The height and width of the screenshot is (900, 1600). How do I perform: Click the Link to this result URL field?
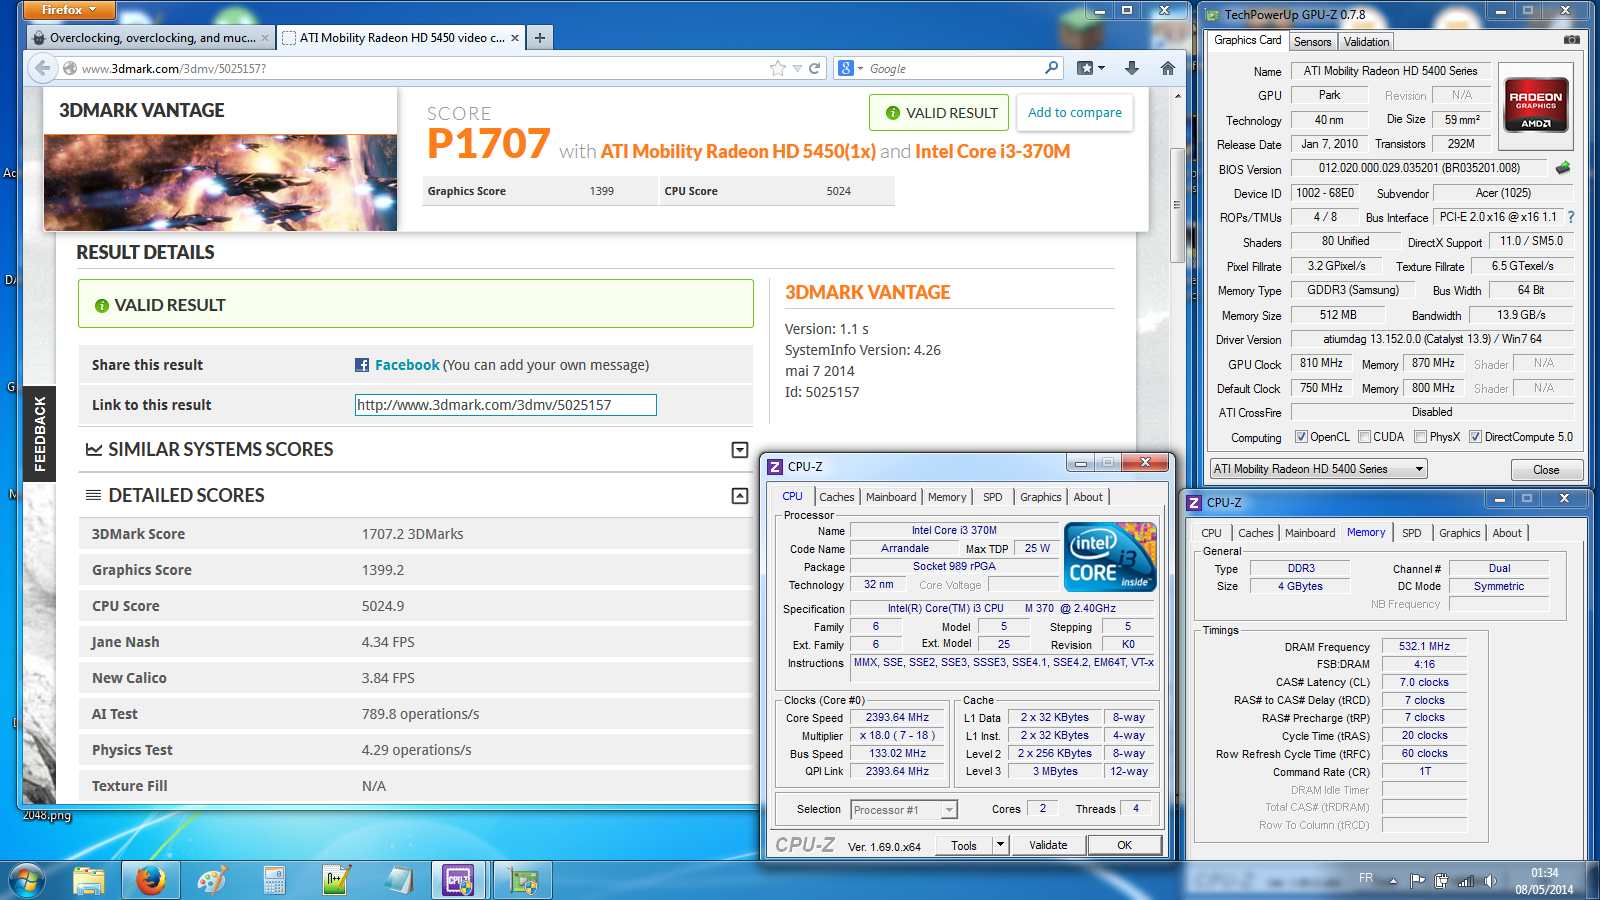(506, 405)
